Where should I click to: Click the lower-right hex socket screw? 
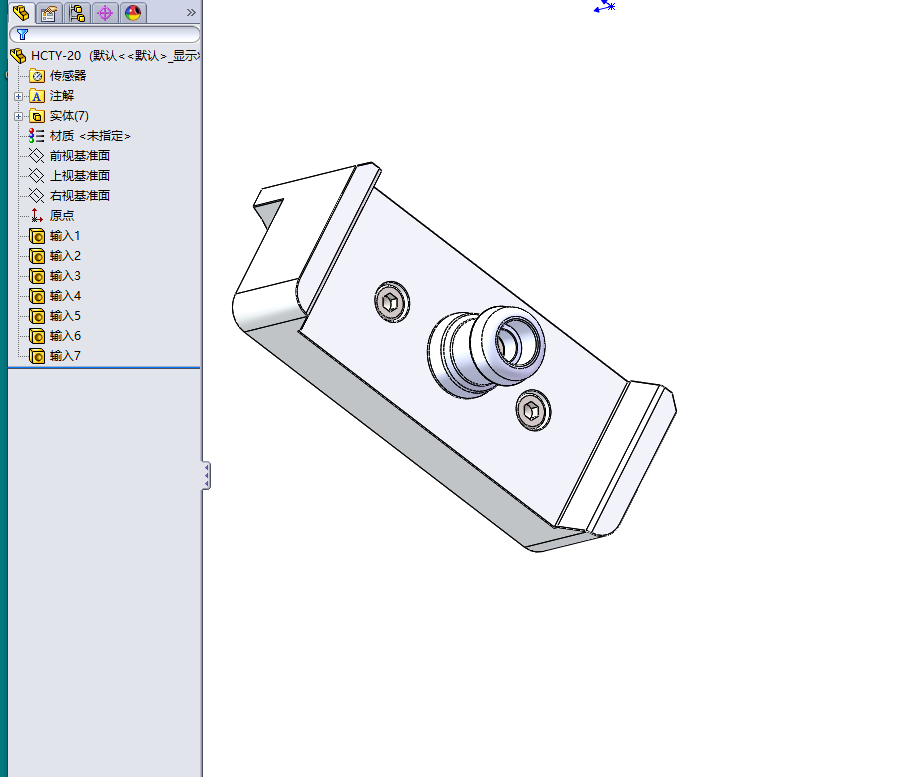coord(533,411)
